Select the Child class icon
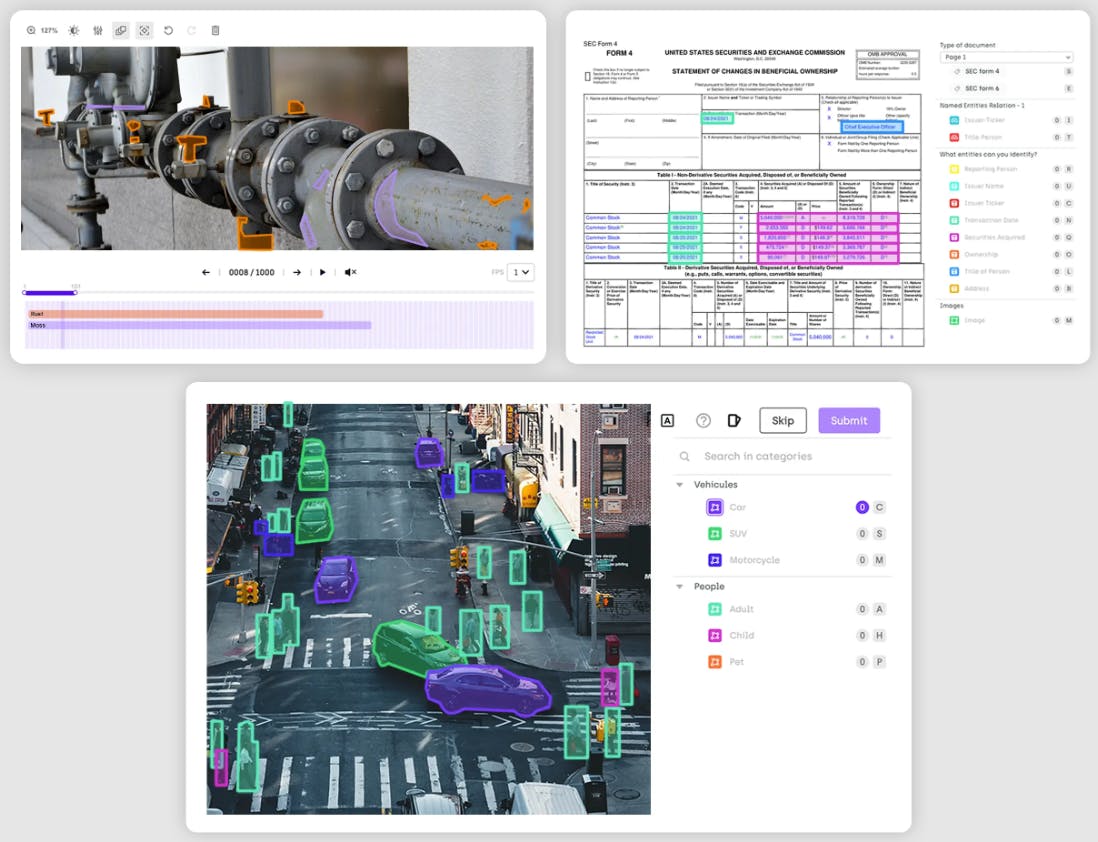1098x842 pixels. (715, 635)
